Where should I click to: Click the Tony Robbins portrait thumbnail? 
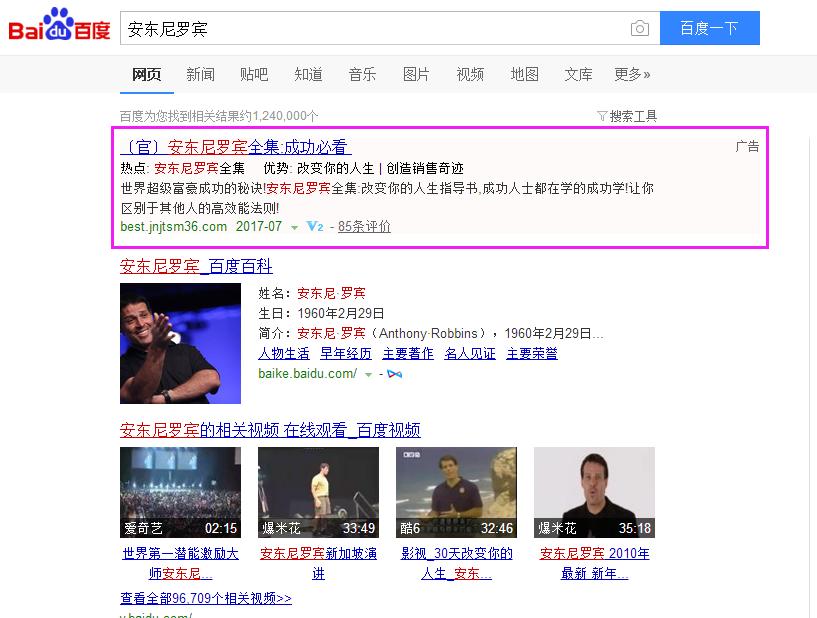180,343
